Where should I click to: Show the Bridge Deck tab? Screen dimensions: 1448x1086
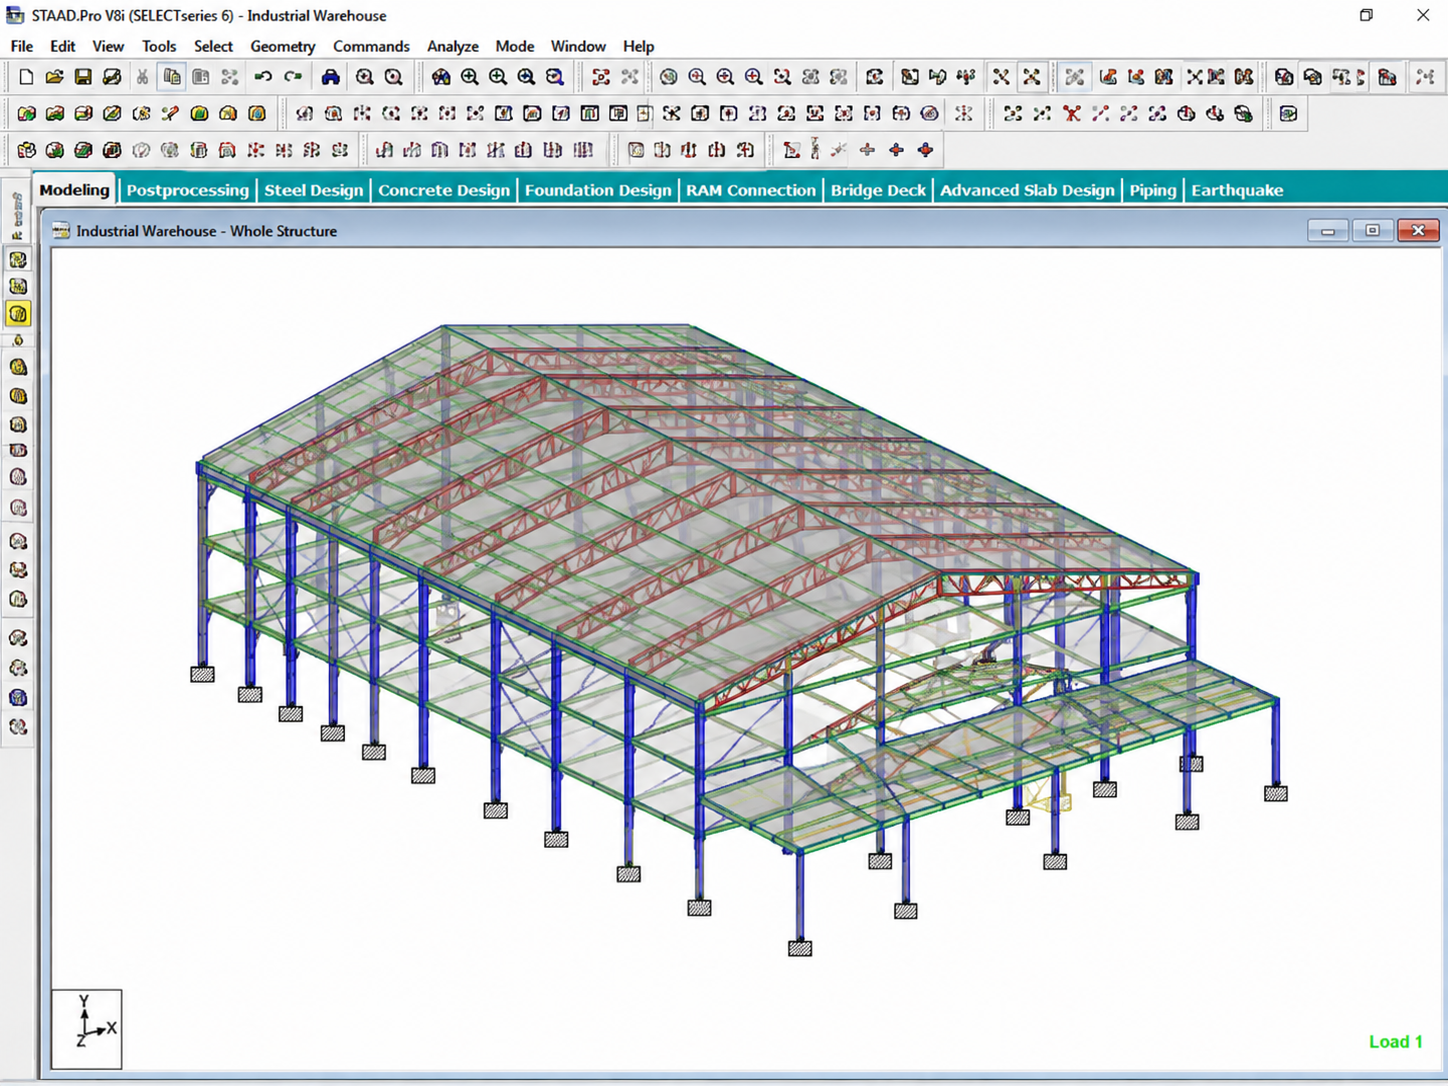878,190
